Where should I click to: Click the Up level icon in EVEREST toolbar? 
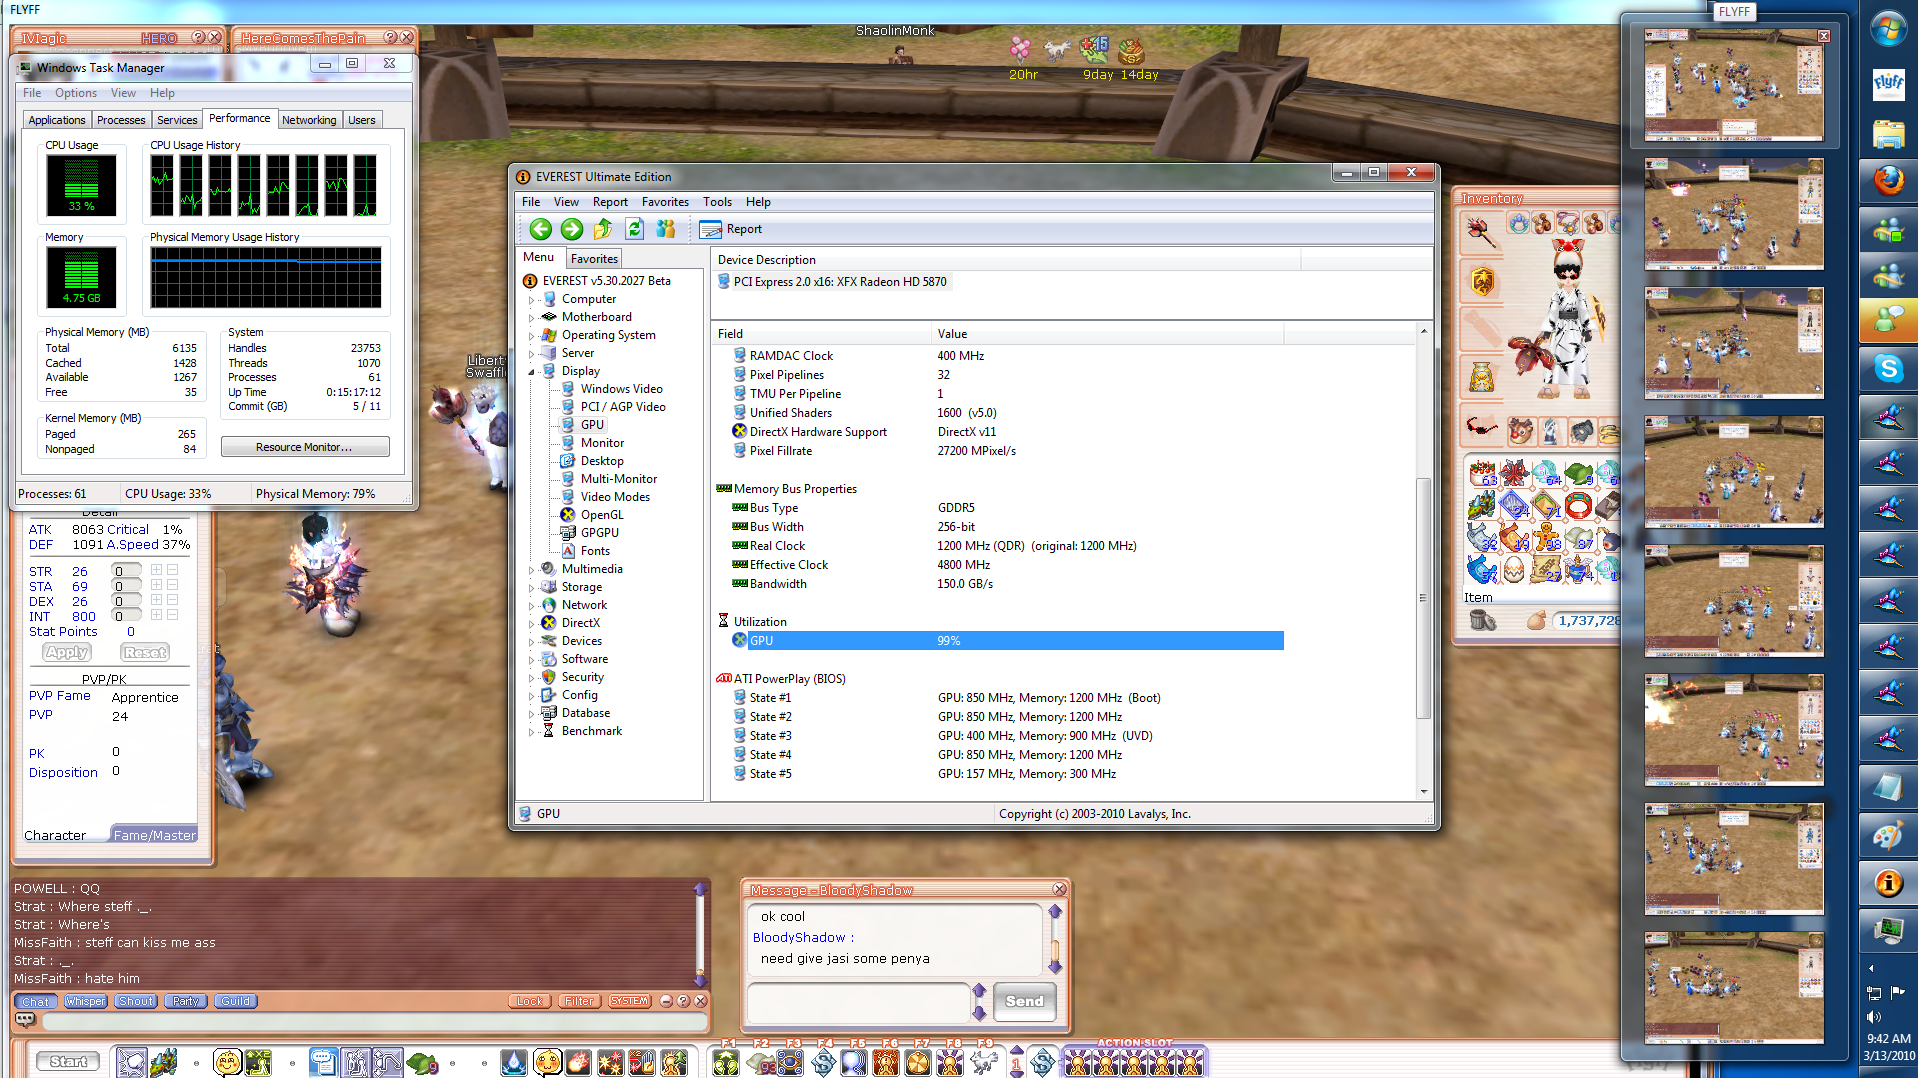click(x=603, y=229)
